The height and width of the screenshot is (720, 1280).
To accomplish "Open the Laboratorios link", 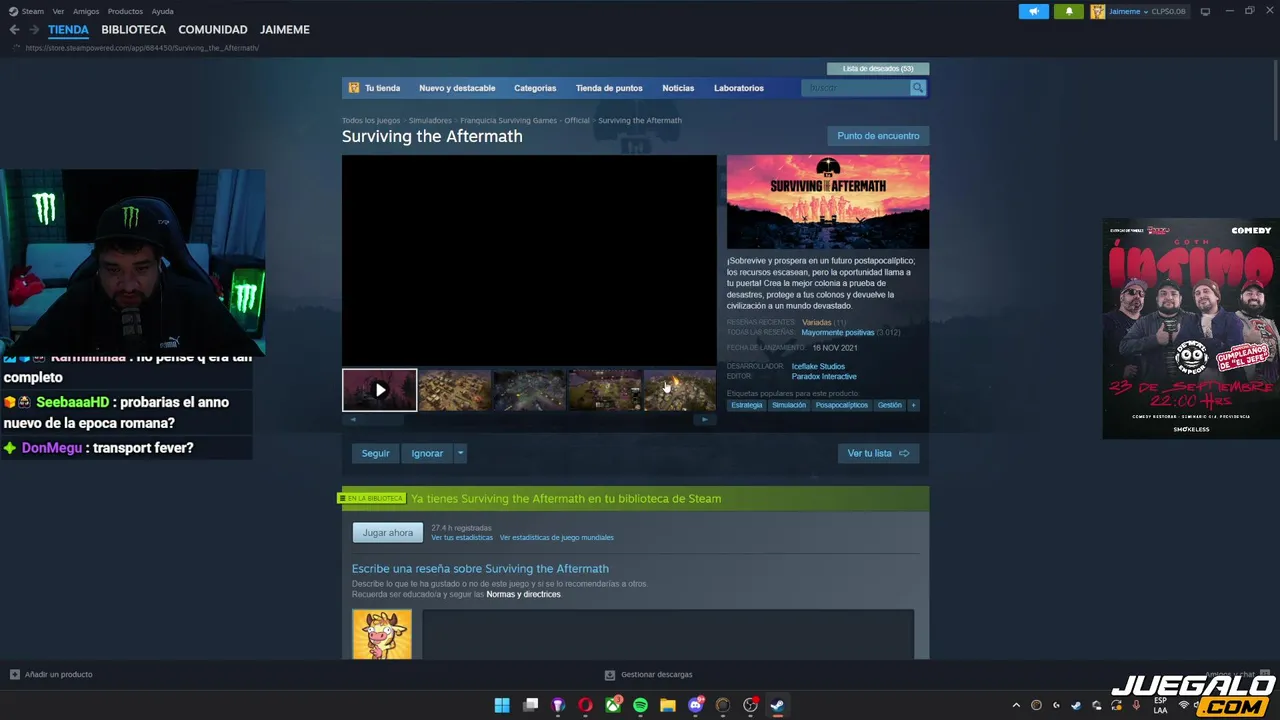I will click(x=739, y=88).
